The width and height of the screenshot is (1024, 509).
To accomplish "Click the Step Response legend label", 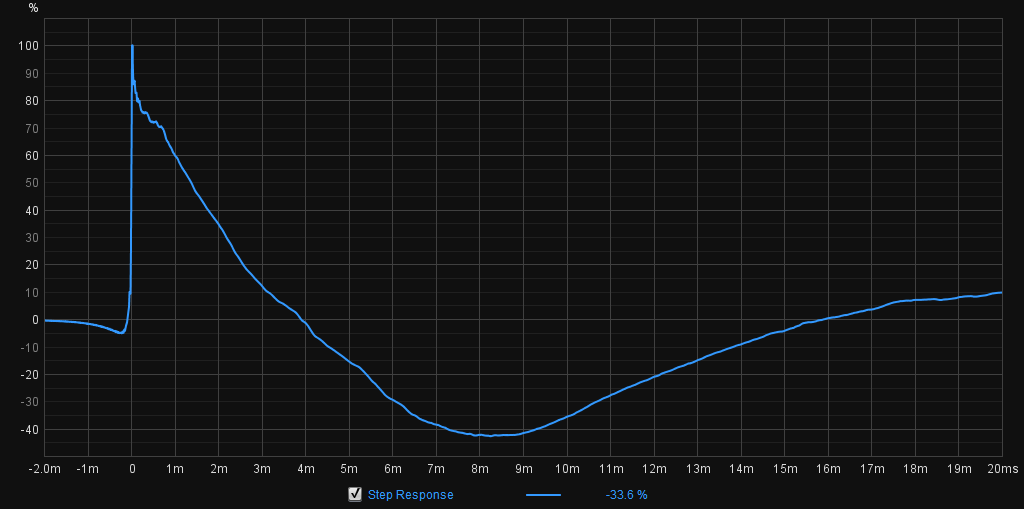I will [410, 495].
